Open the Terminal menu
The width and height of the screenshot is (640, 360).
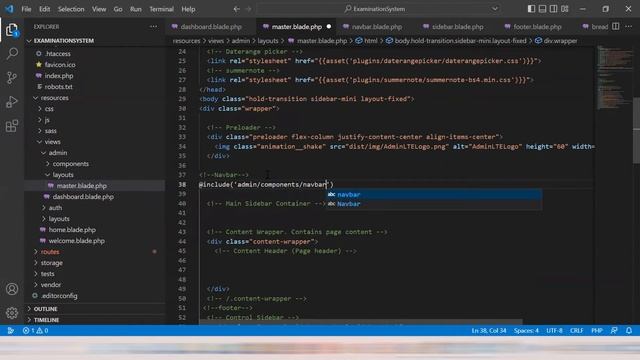(161, 9)
